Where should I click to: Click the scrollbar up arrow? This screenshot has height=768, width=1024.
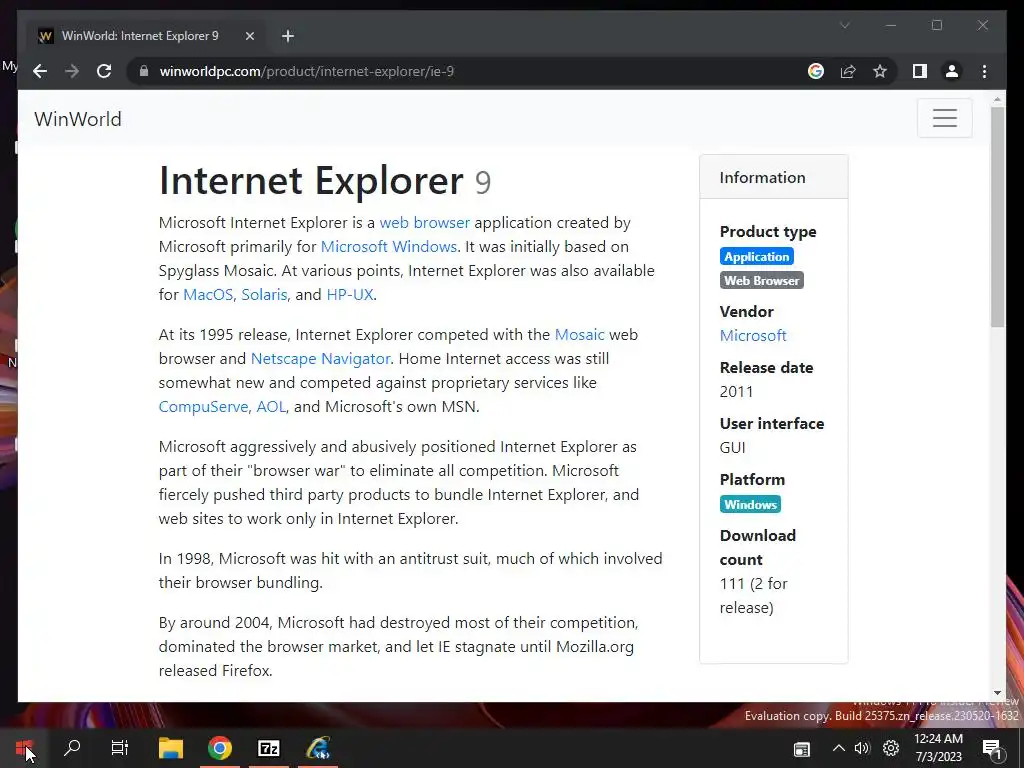(x=997, y=100)
